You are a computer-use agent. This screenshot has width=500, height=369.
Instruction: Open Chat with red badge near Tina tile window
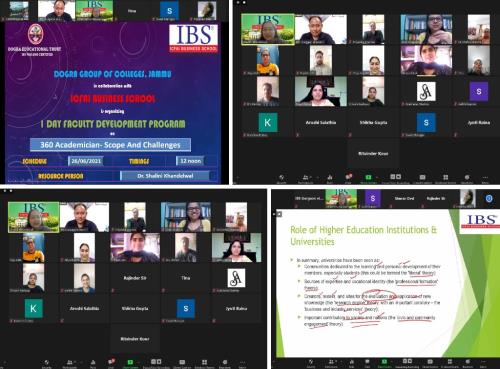point(111,363)
